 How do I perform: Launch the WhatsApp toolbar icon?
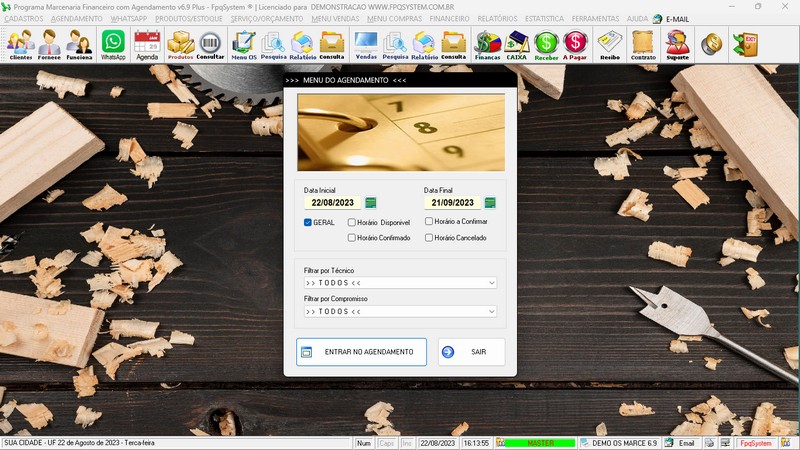pos(113,45)
